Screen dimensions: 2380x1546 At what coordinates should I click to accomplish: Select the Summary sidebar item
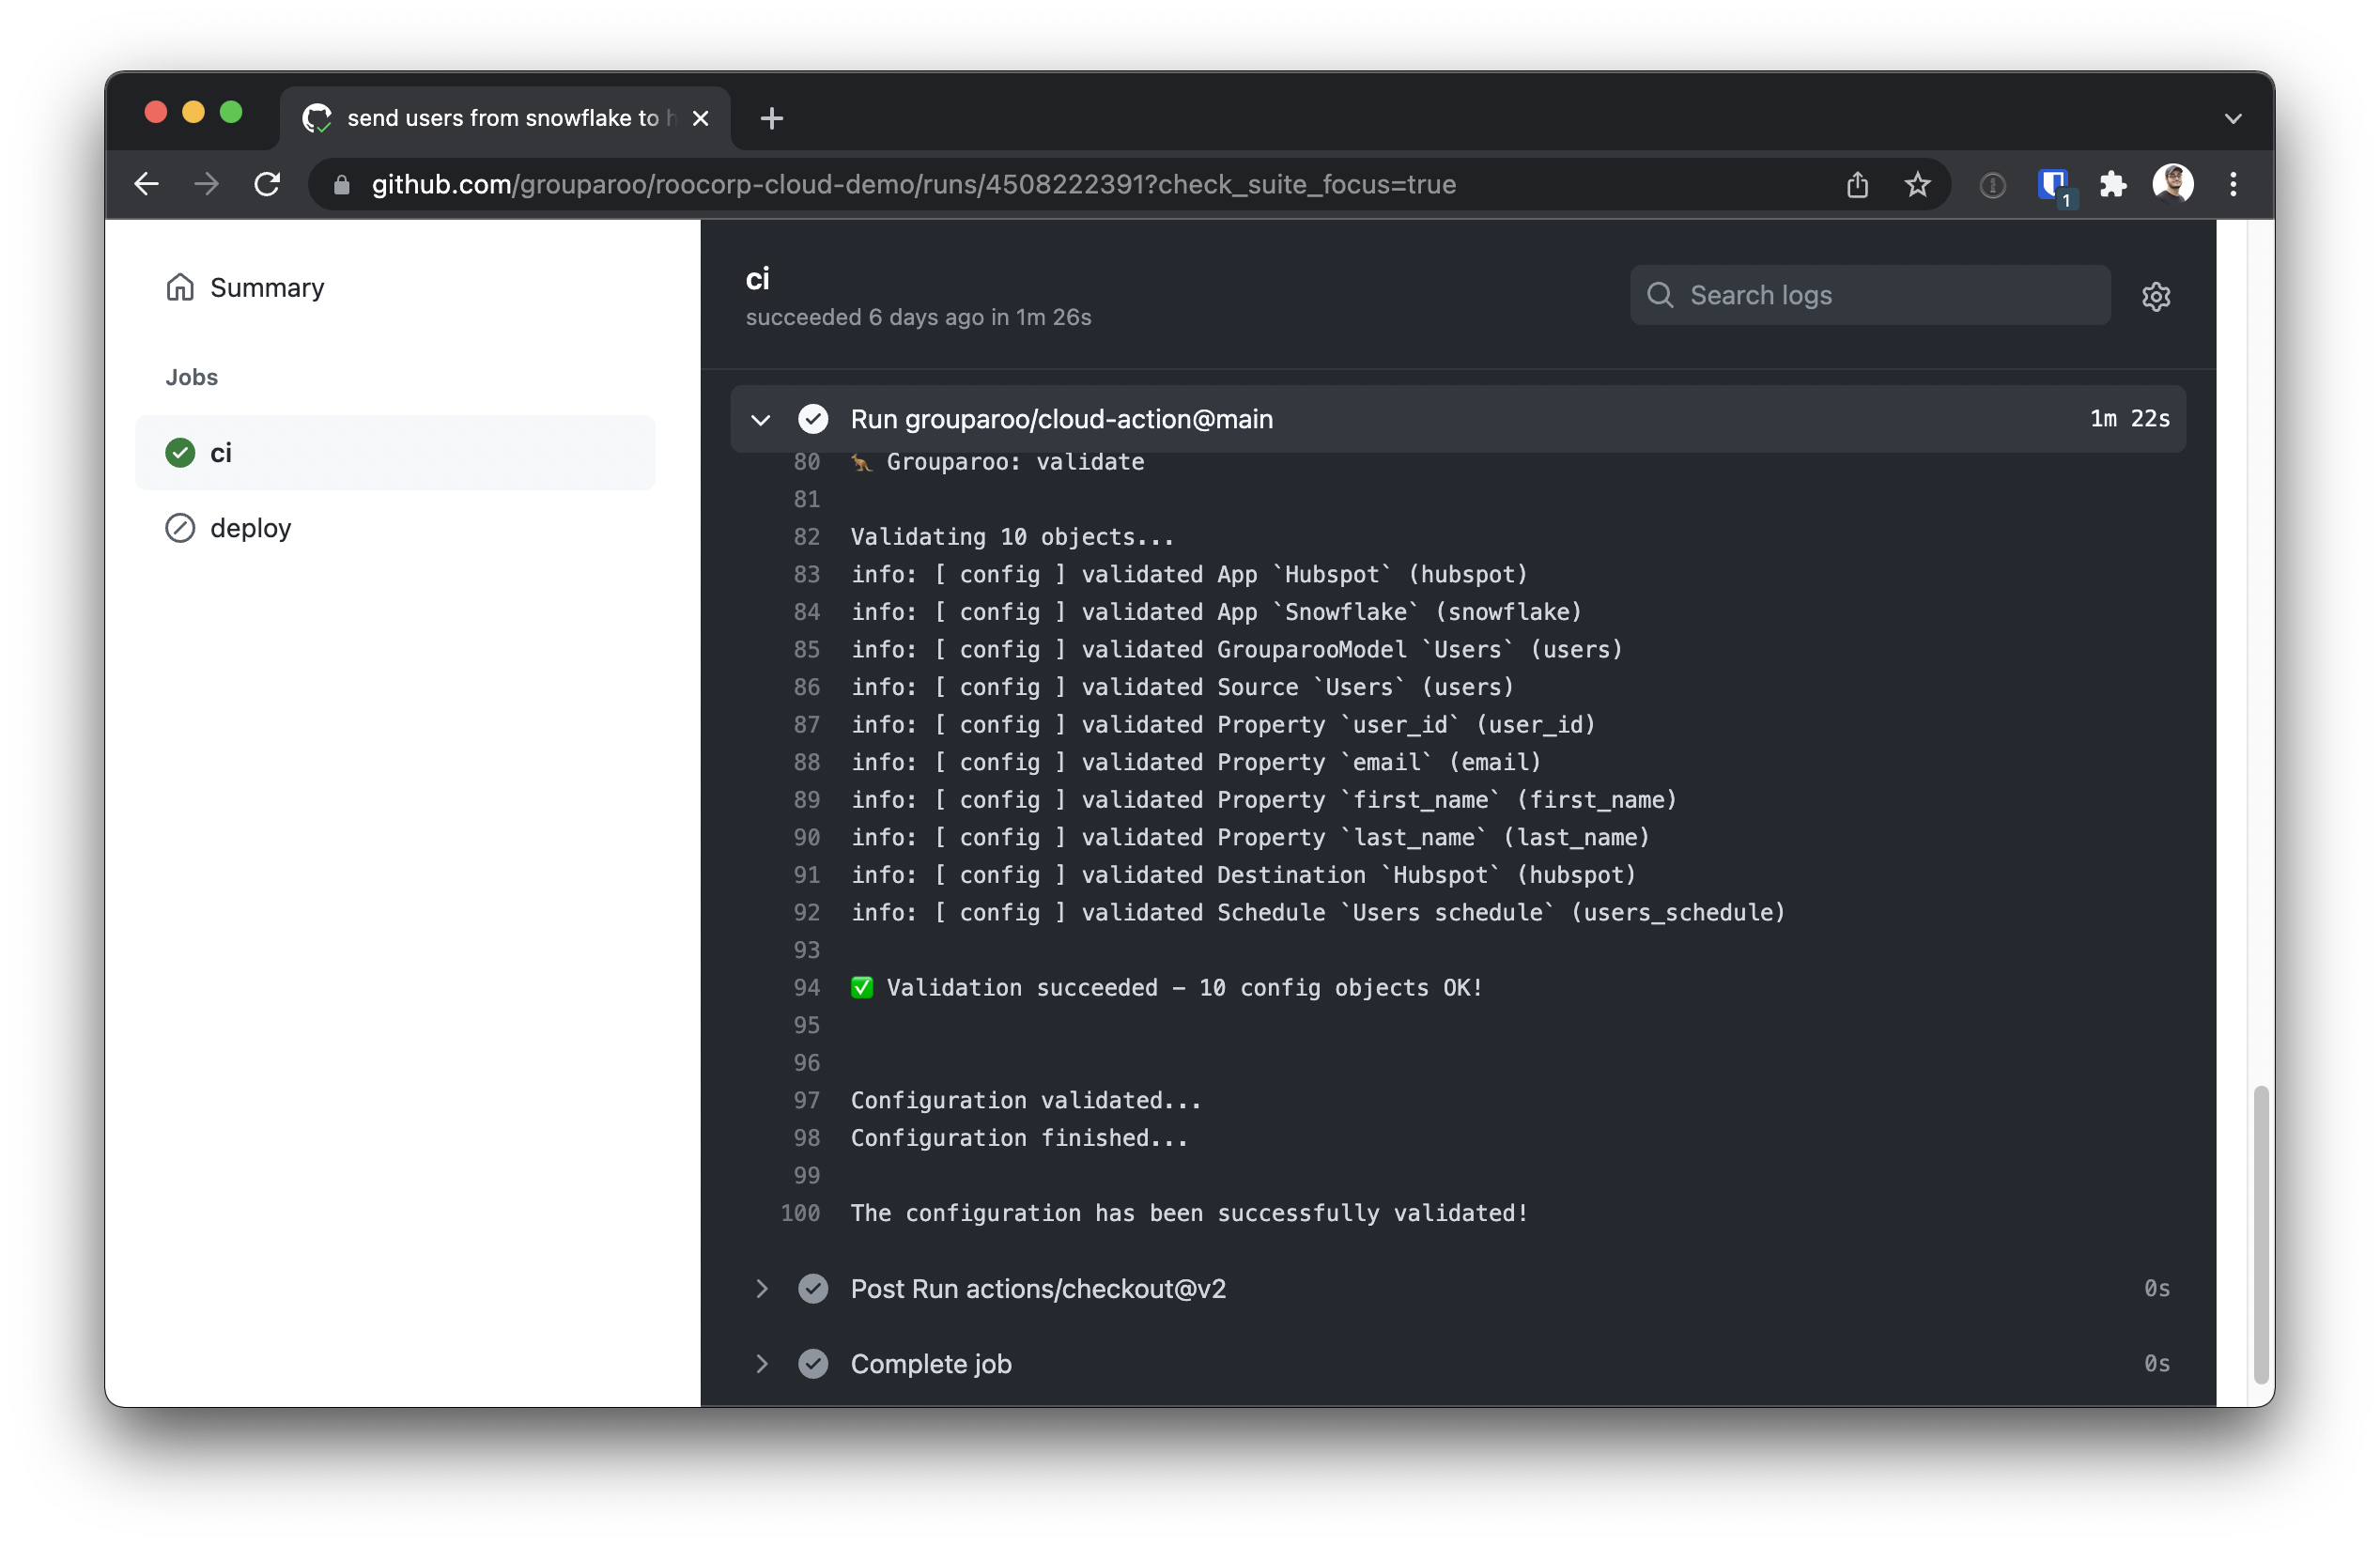point(267,286)
